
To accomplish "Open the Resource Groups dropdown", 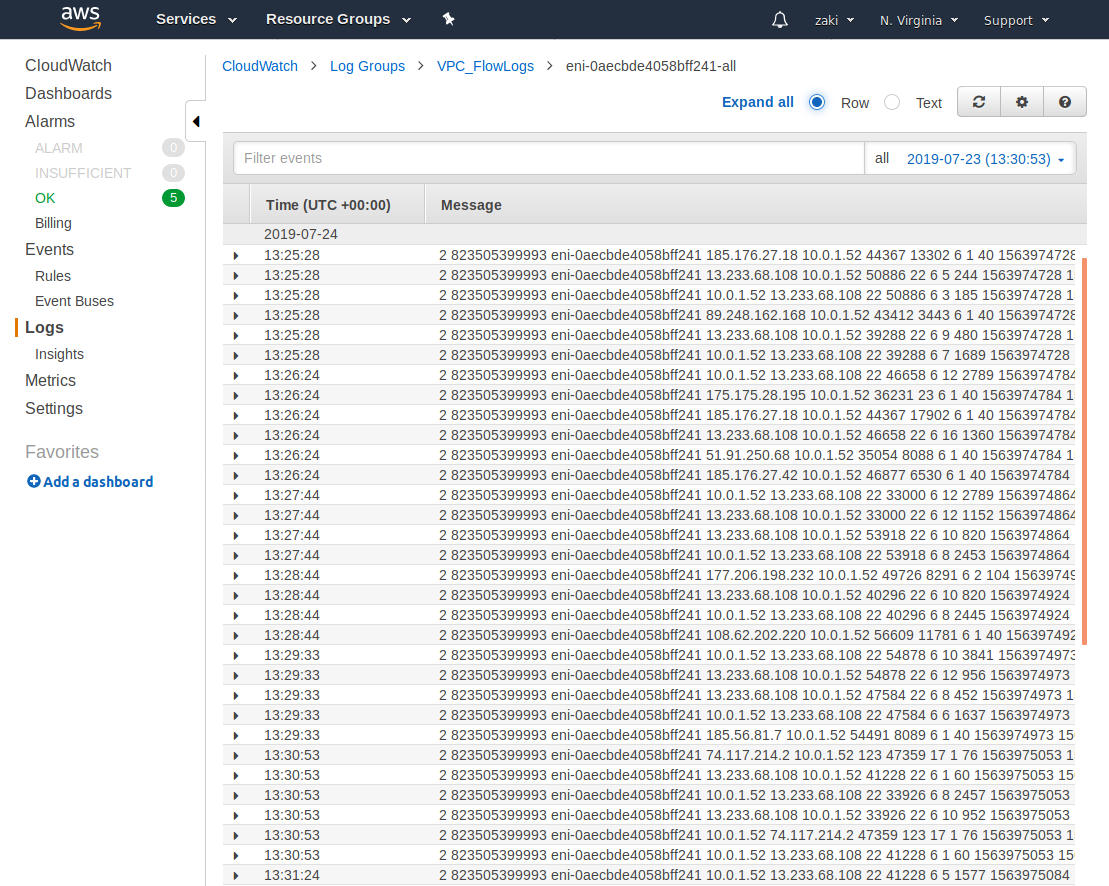I will 338,19.
